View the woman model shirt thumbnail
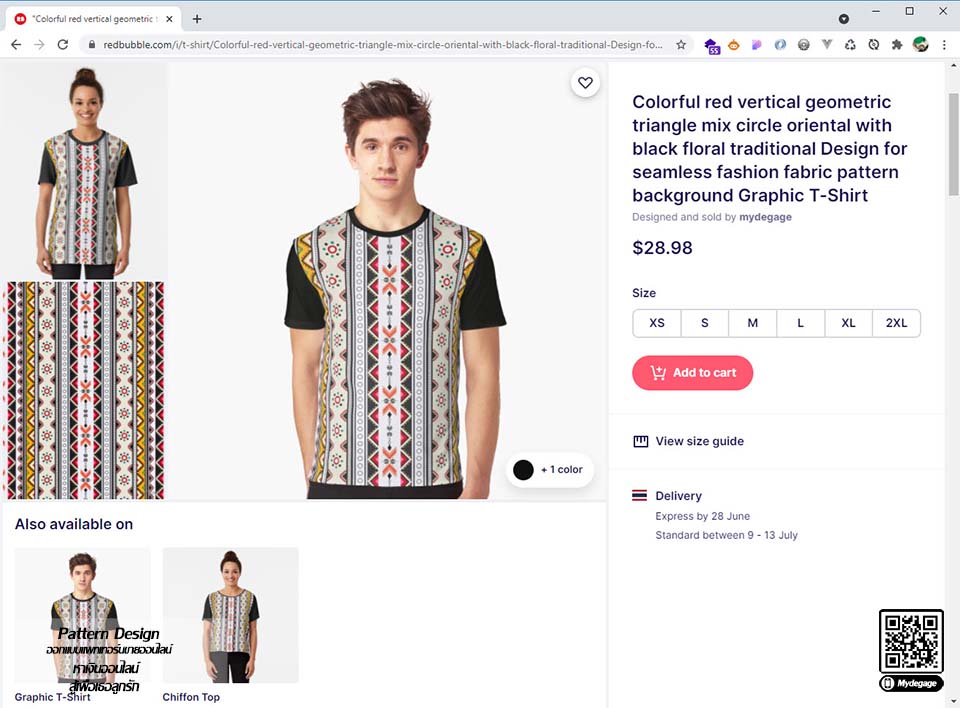 tap(84, 171)
